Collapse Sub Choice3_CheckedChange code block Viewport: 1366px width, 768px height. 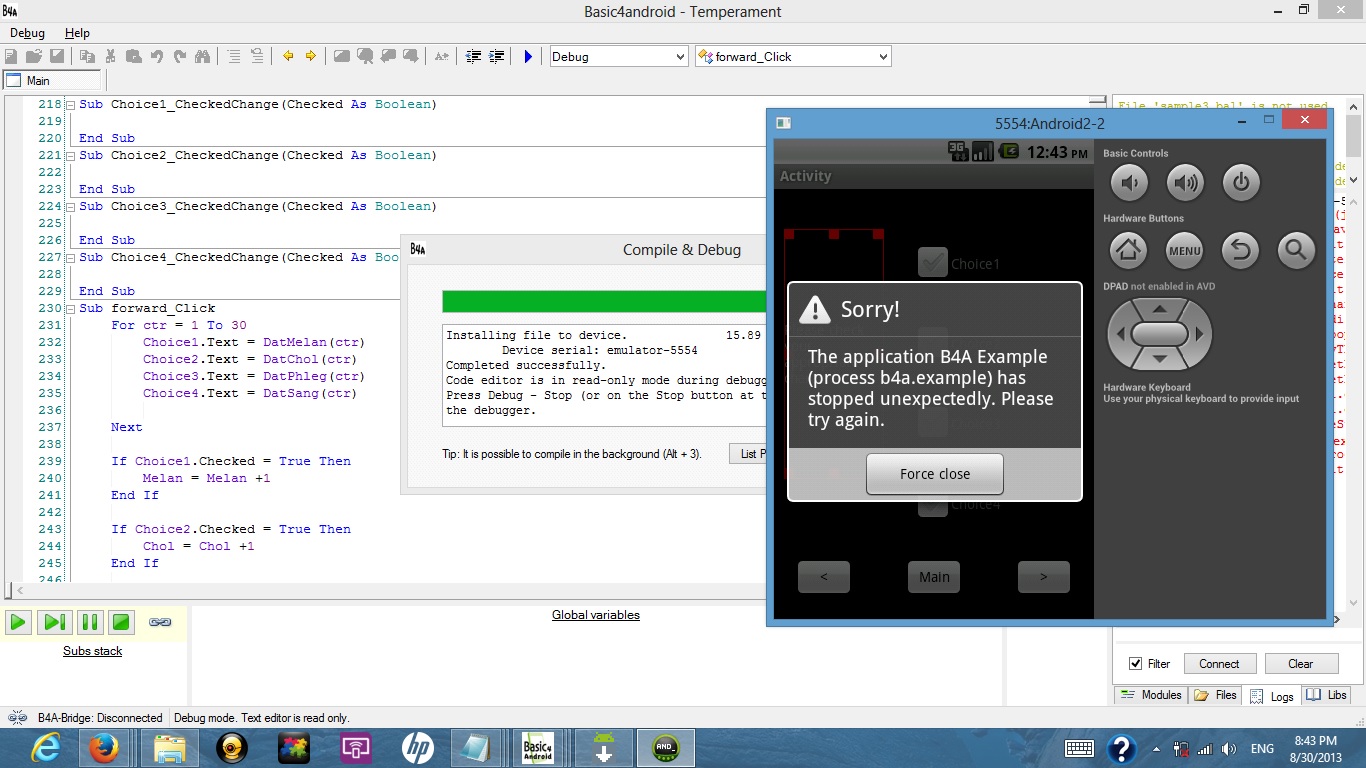70,206
